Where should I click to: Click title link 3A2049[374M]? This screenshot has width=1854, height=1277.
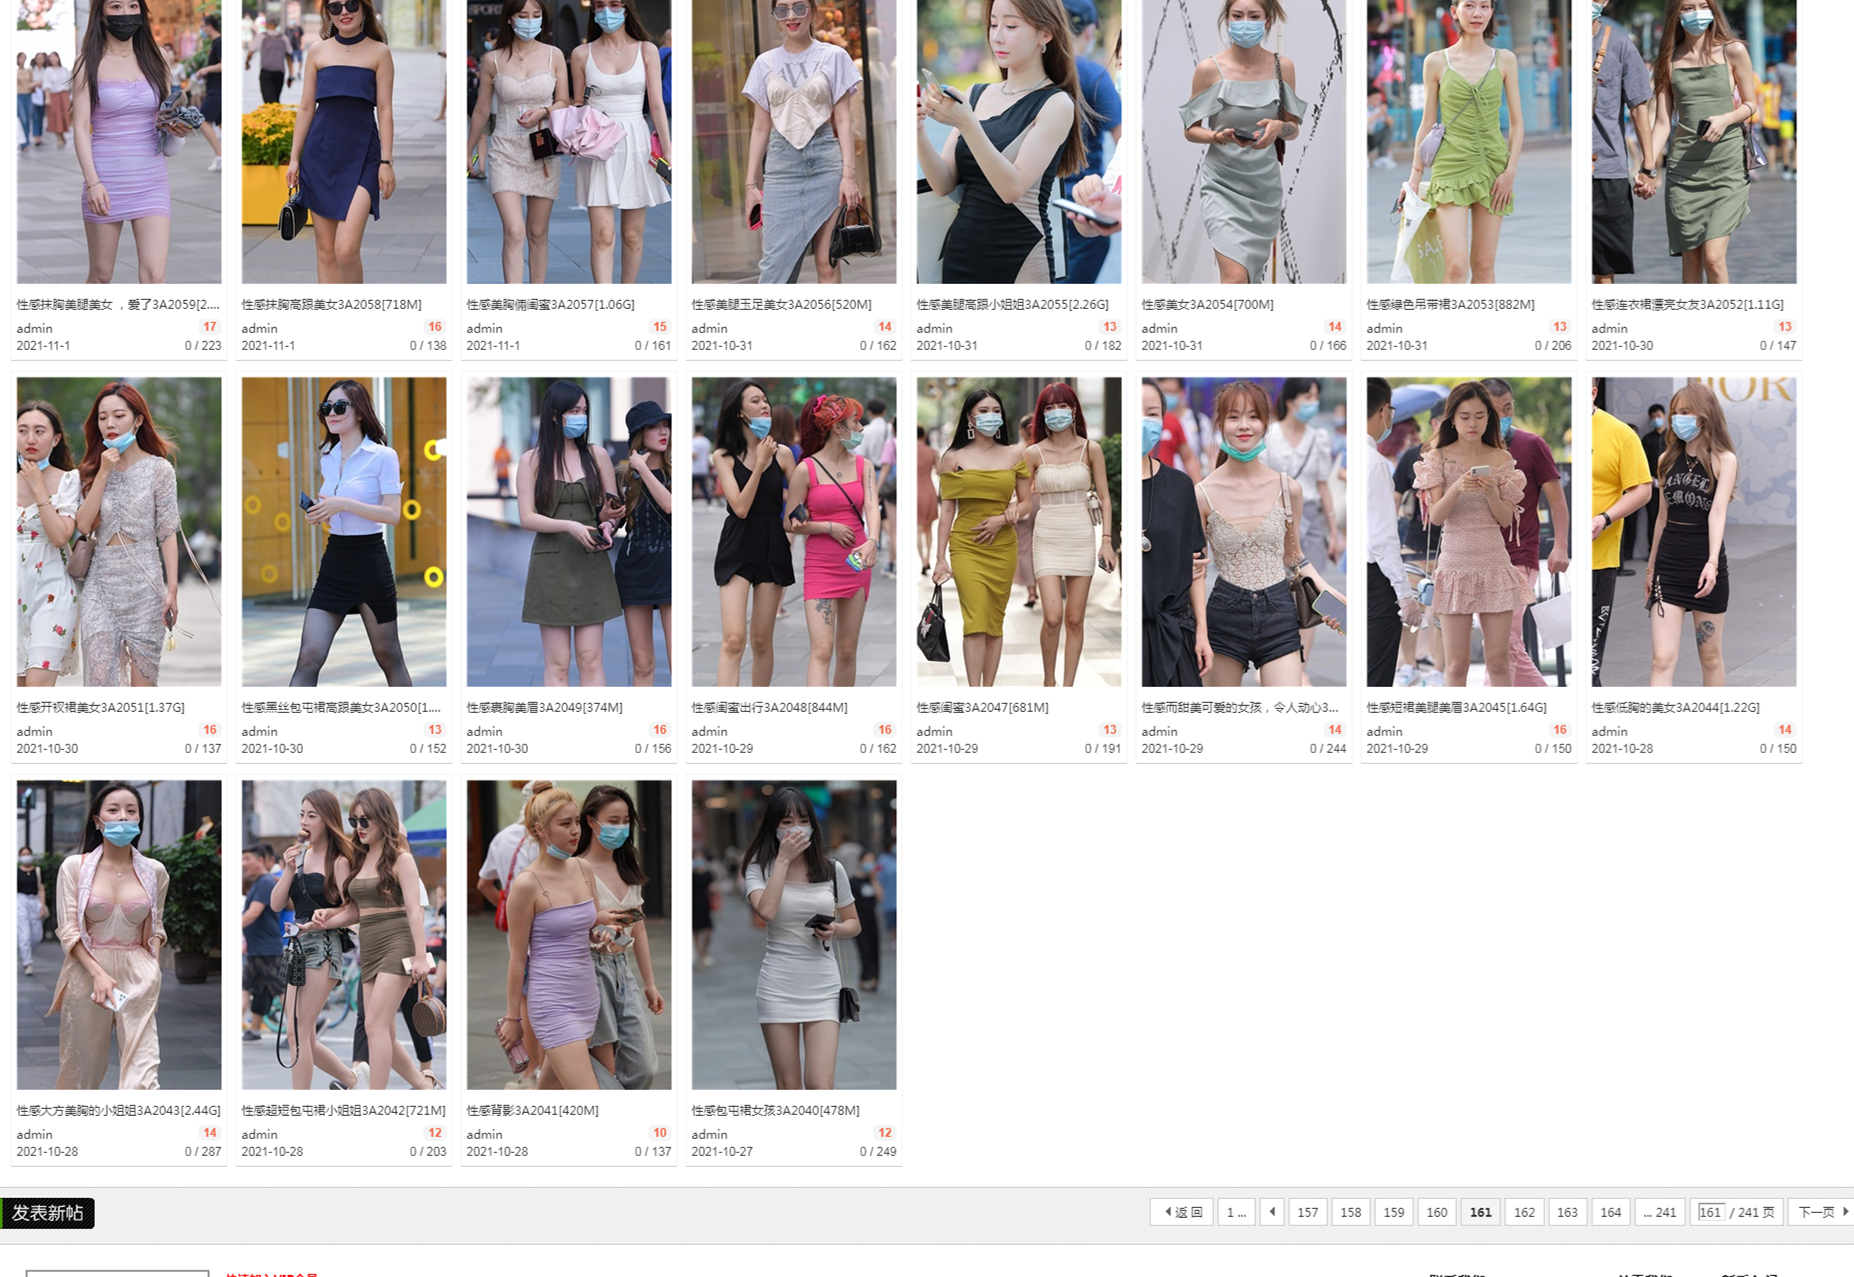(545, 707)
